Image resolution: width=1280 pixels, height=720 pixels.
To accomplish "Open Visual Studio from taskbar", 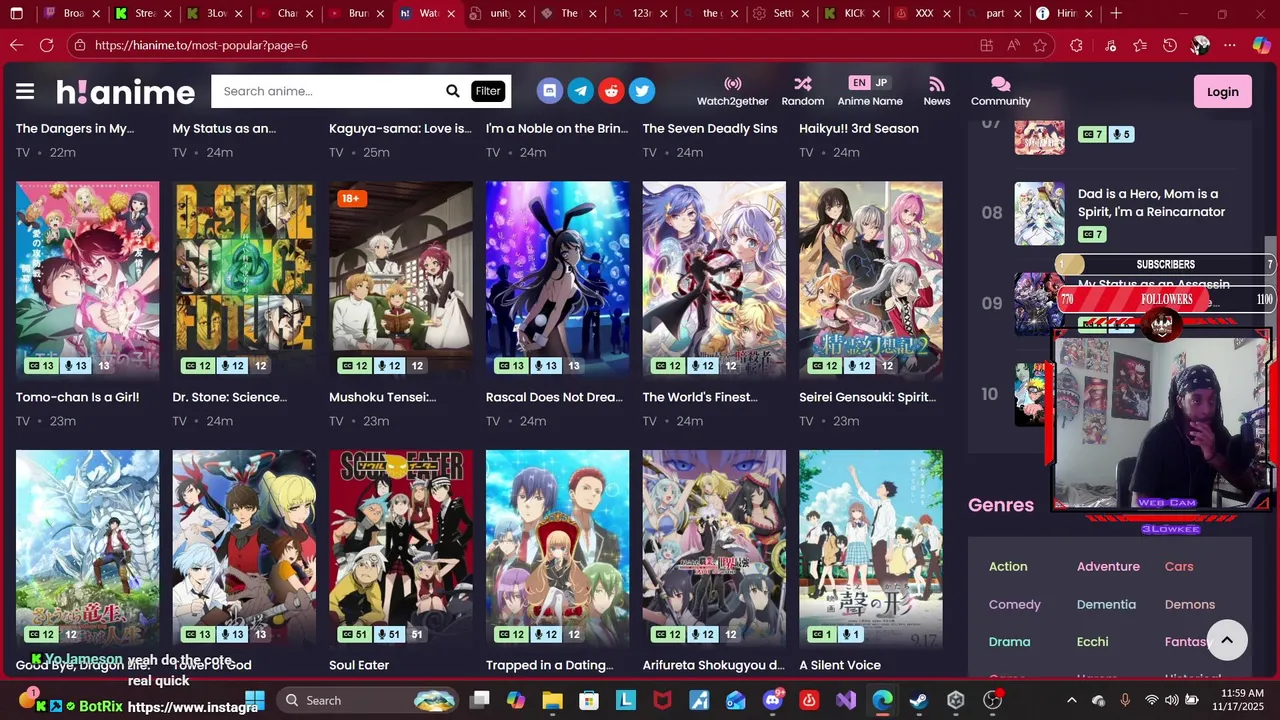I will tap(846, 700).
